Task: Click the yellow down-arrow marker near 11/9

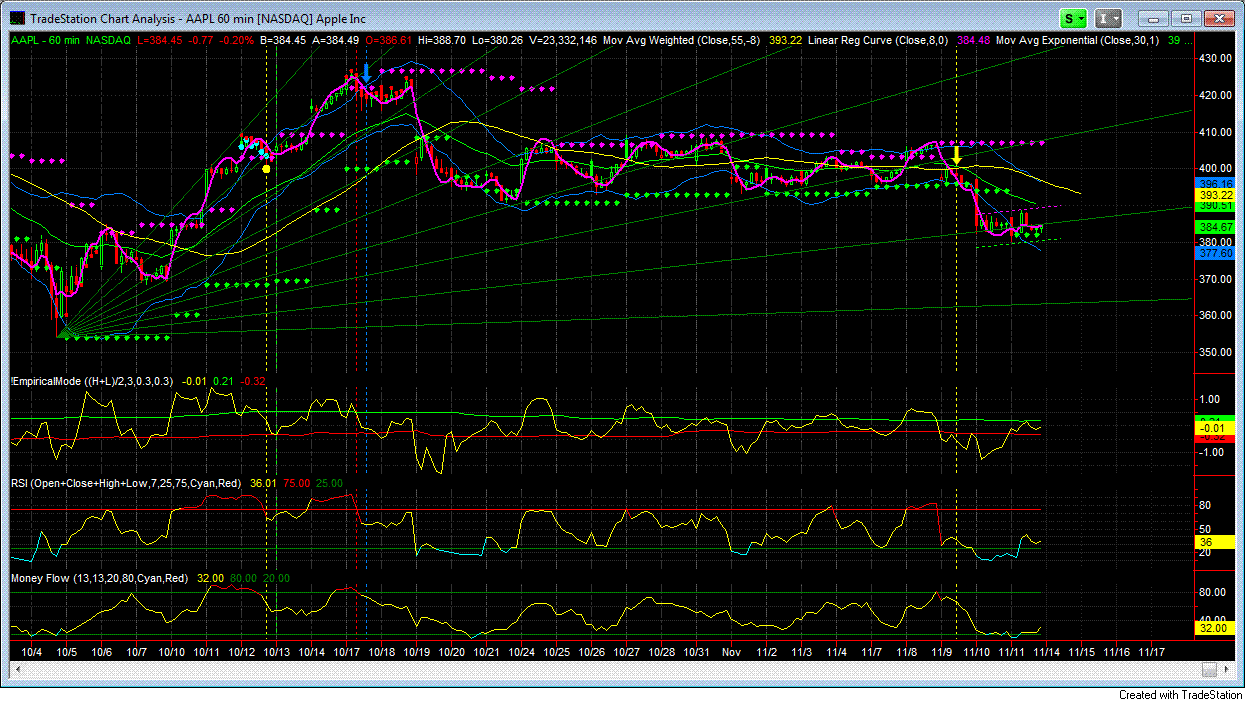Action: point(957,155)
